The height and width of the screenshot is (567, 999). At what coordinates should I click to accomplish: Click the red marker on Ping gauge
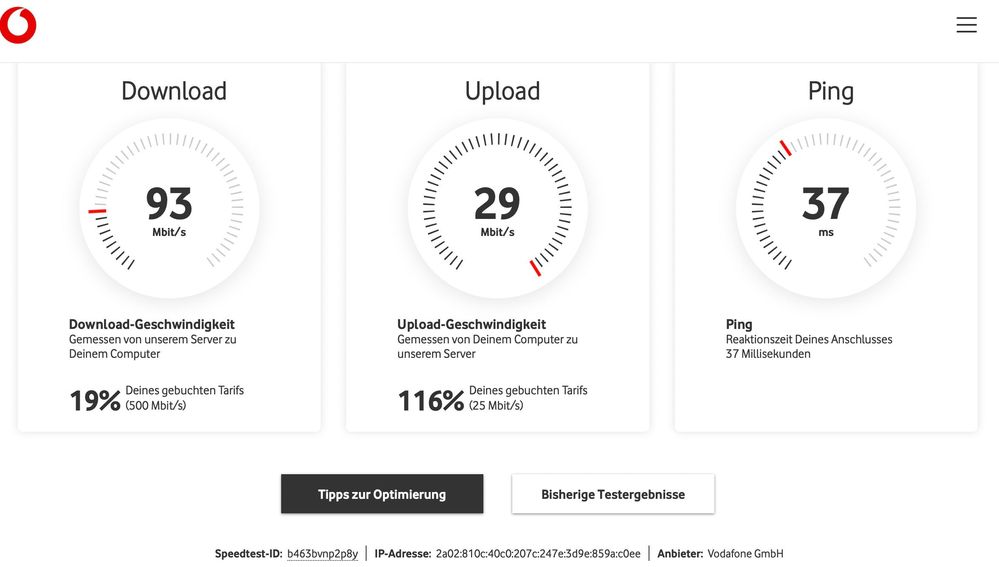(786, 148)
